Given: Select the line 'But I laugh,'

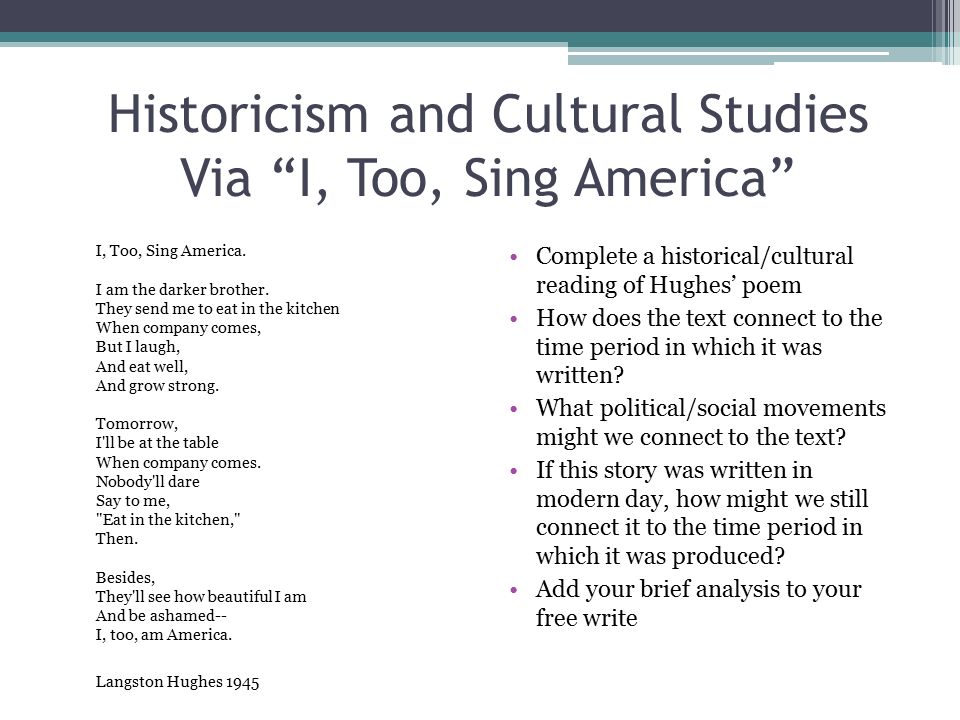Looking at the screenshot, I should click(x=138, y=347).
